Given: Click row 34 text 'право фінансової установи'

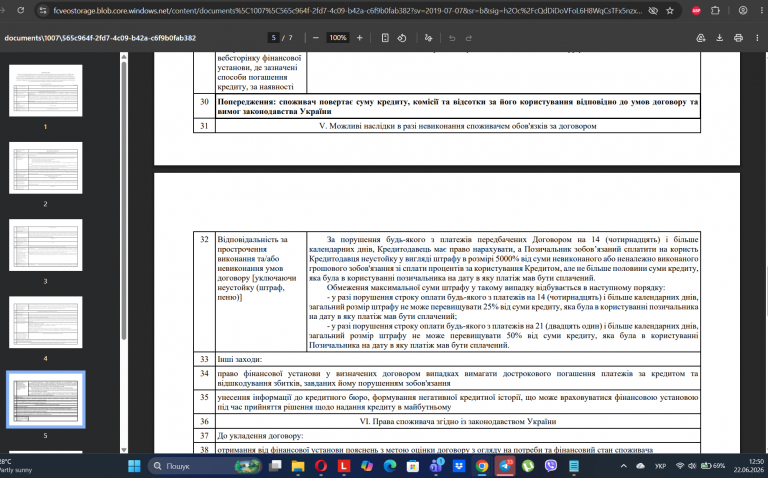Looking at the screenshot, I should click(x=457, y=378).
